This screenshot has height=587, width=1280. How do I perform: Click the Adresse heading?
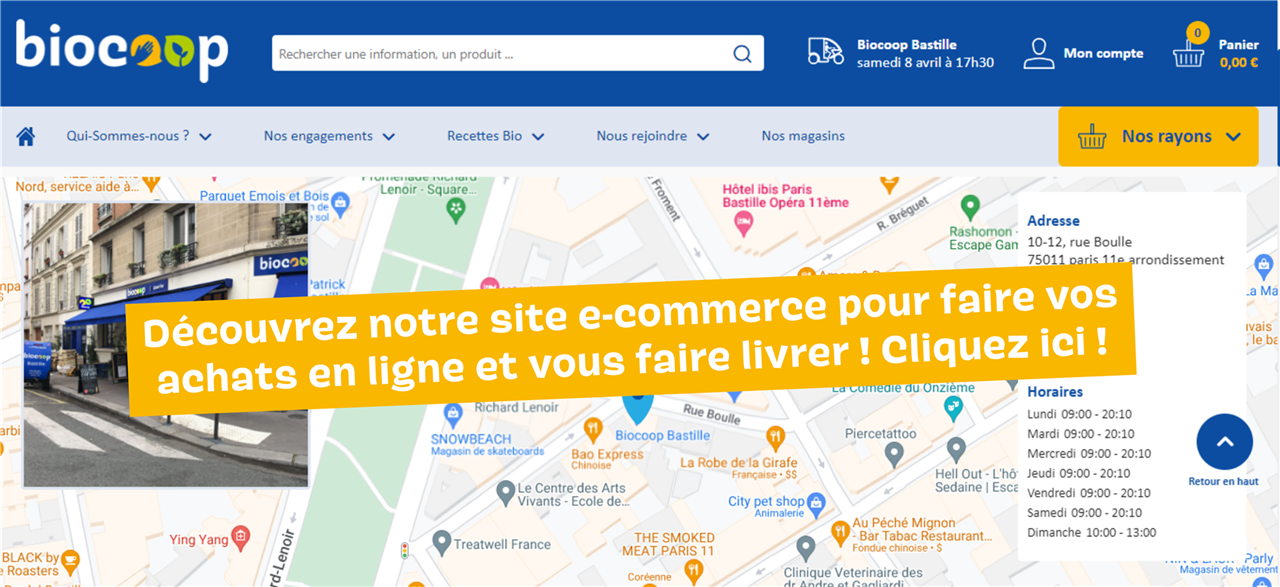pyautogui.click(x=1053, y=220)
